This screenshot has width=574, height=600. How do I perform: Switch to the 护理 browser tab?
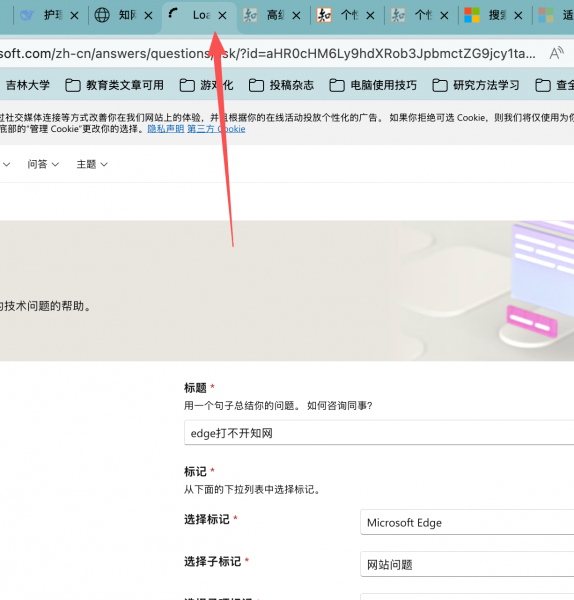tap(48, 15)
